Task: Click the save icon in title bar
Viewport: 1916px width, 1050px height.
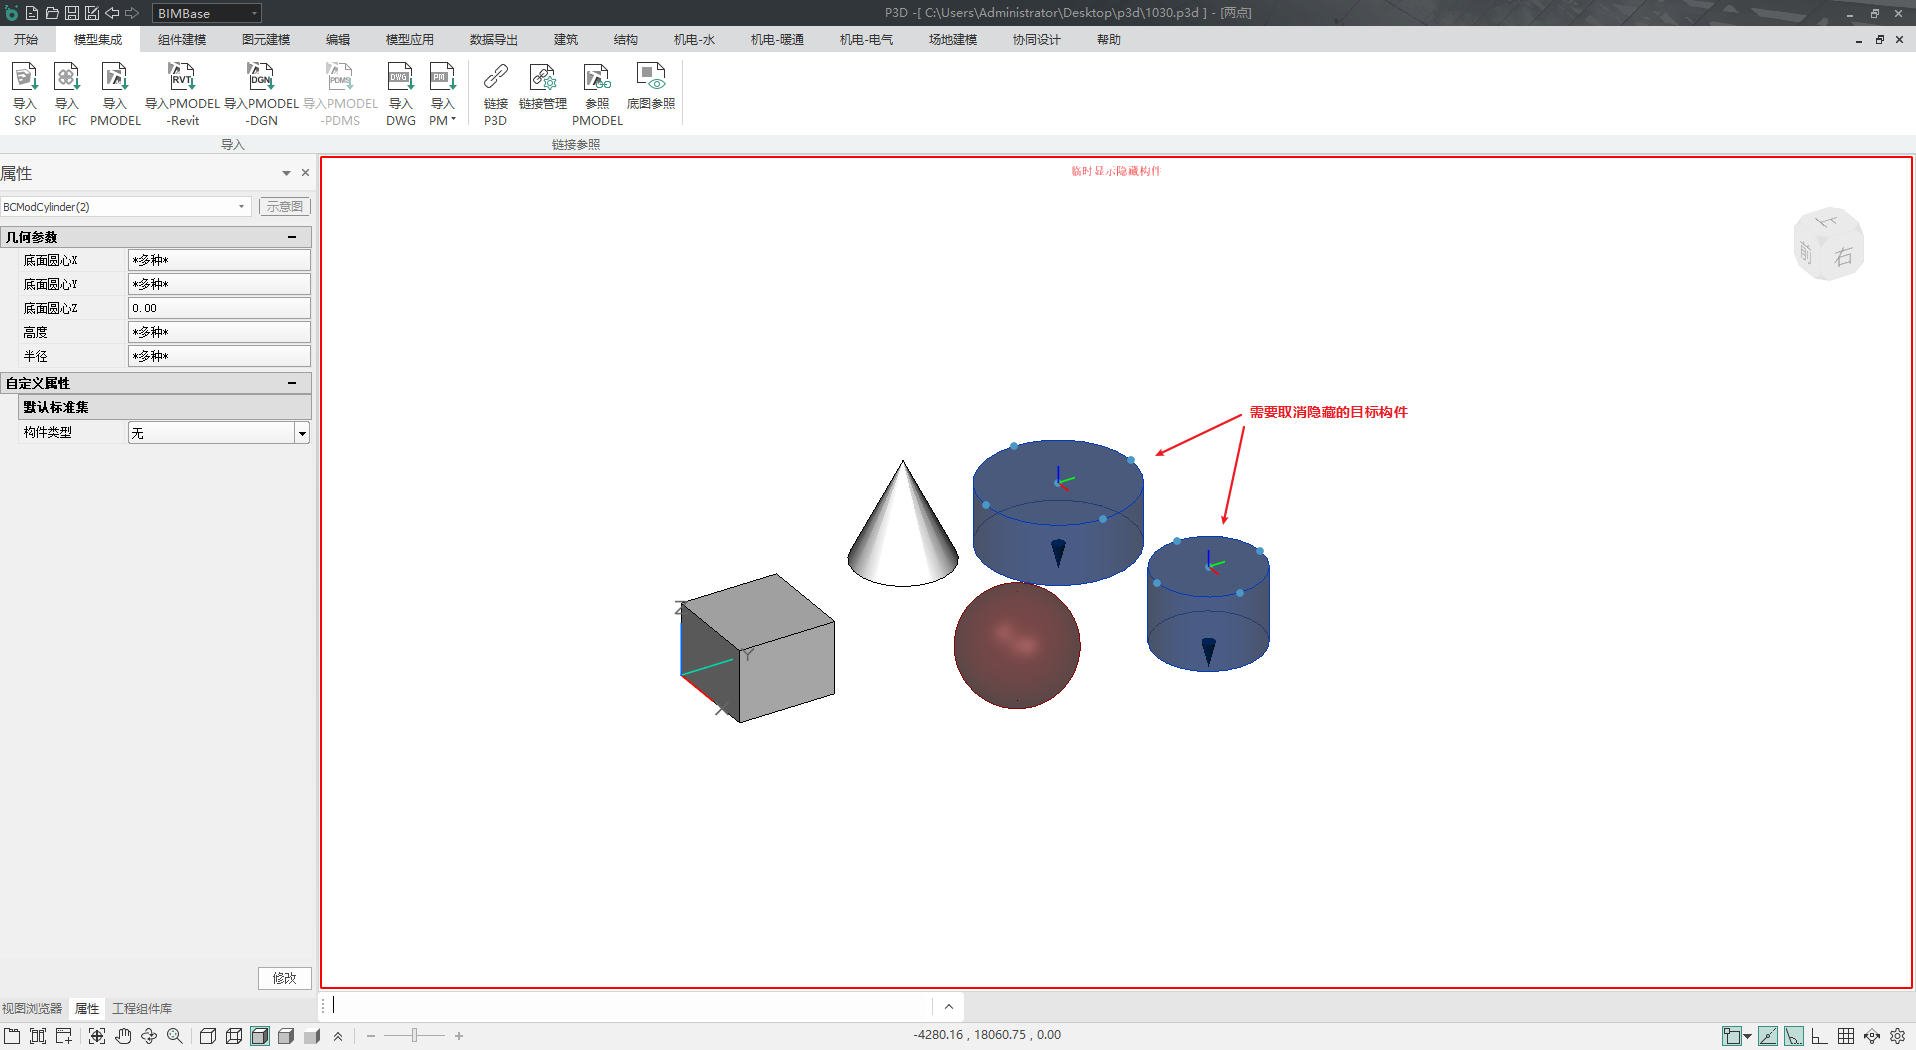Action: pos(72,13)
